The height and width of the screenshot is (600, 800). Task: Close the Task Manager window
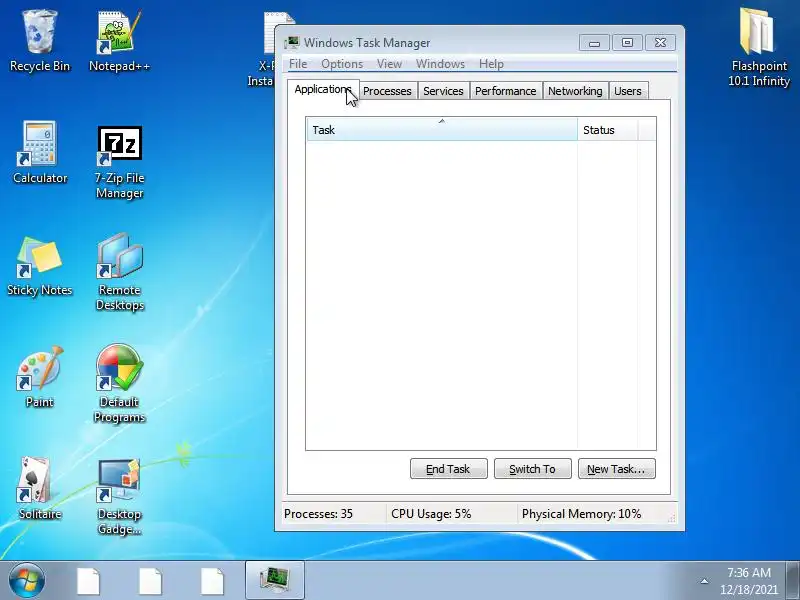pyautogui.click(x=660, y=43)
